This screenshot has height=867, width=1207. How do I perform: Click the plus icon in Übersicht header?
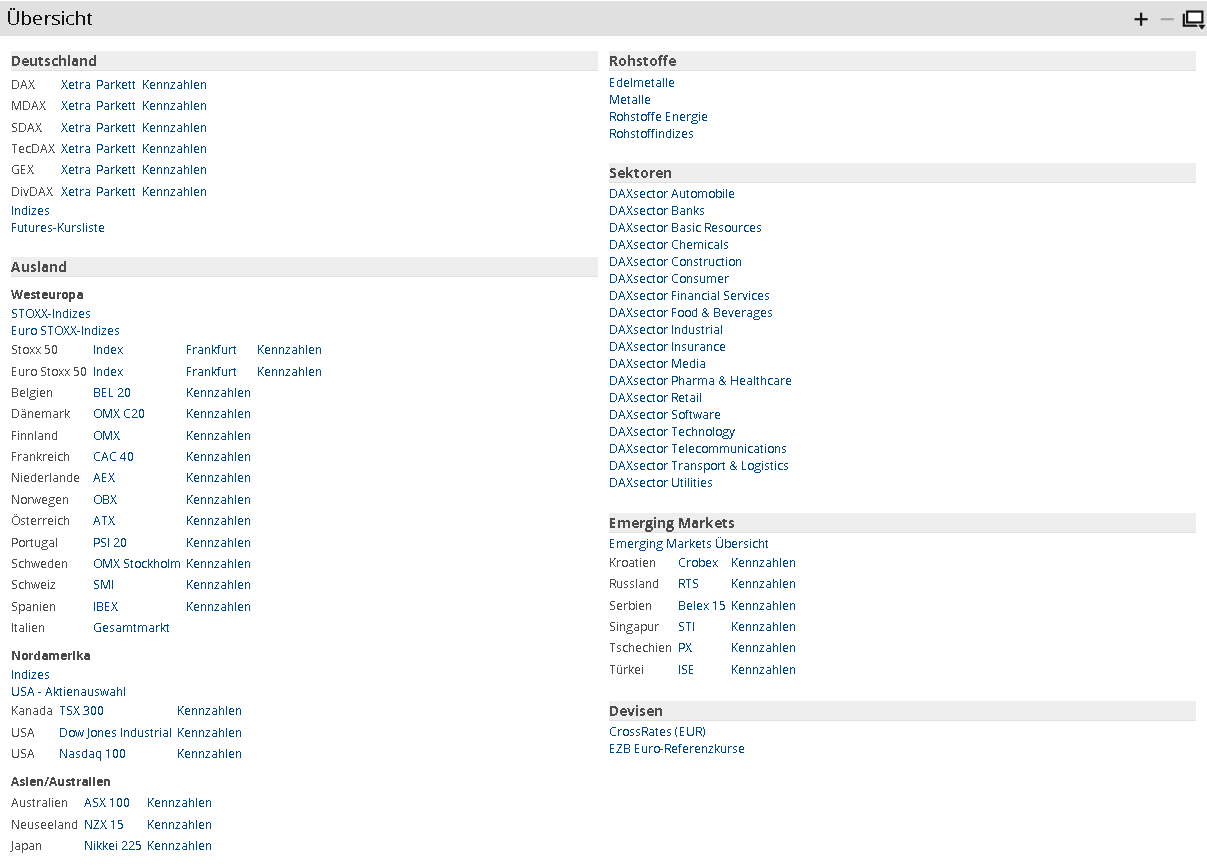tap(1141, 19)
